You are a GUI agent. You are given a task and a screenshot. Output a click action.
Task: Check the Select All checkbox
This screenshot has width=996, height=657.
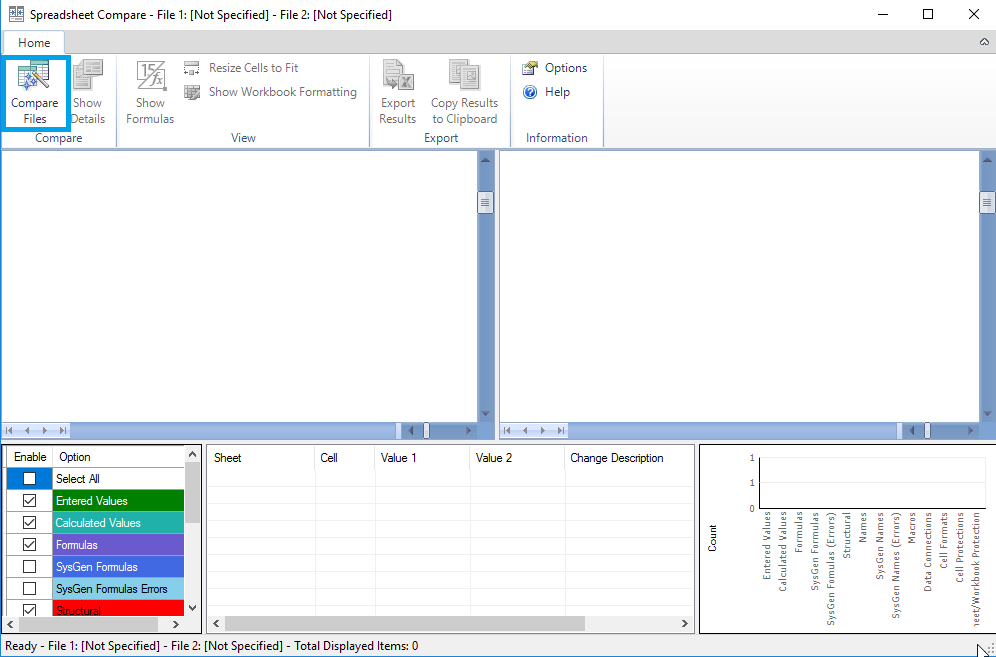click(29, 479)
